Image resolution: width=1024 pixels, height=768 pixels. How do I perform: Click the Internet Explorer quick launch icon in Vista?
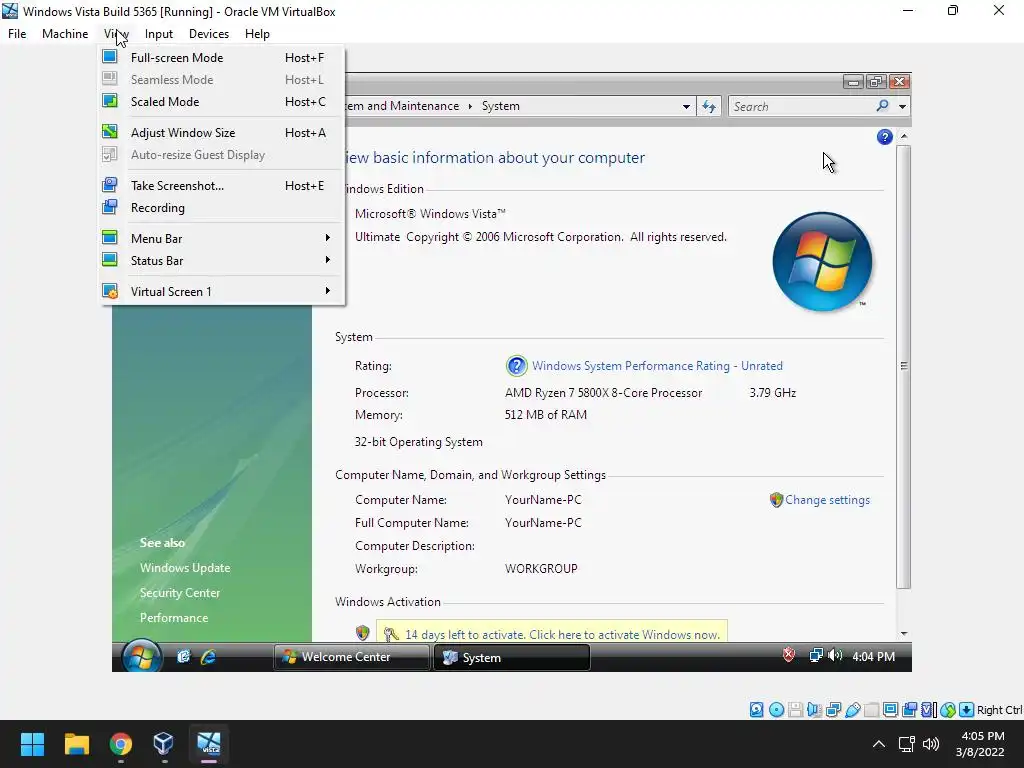[208, 657]
